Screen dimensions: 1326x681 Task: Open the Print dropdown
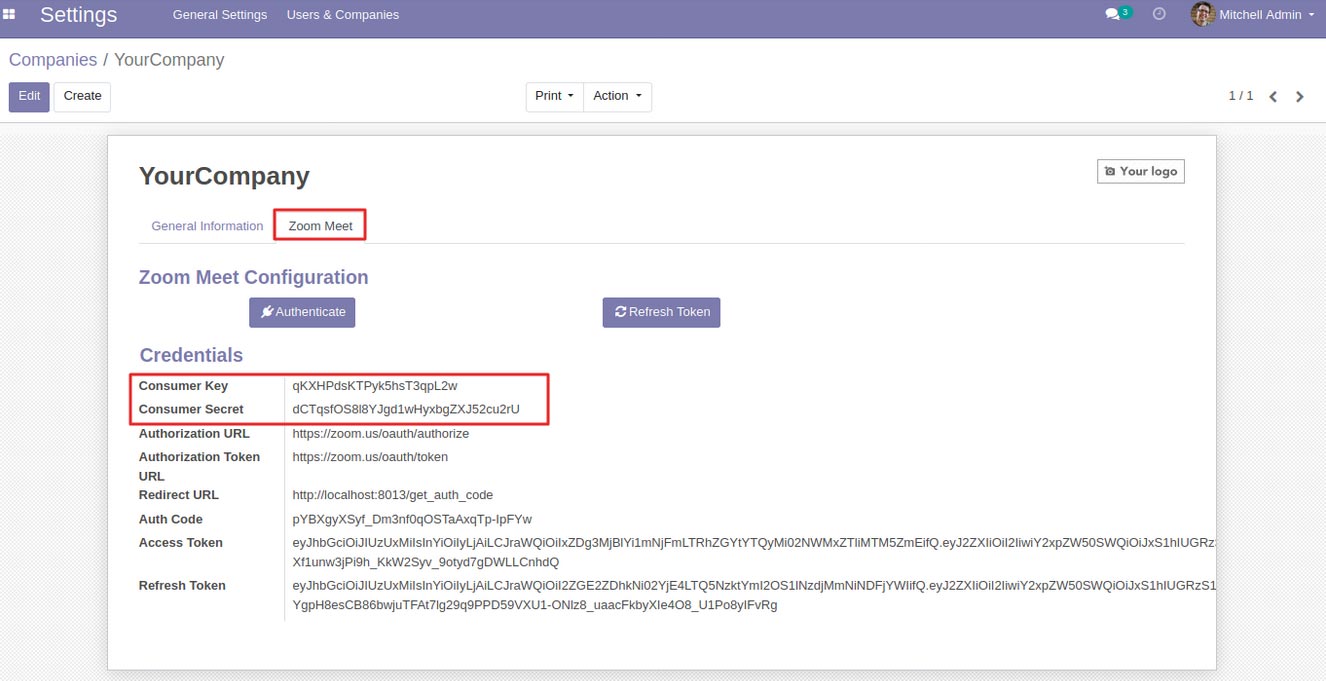tap(555, 96)
